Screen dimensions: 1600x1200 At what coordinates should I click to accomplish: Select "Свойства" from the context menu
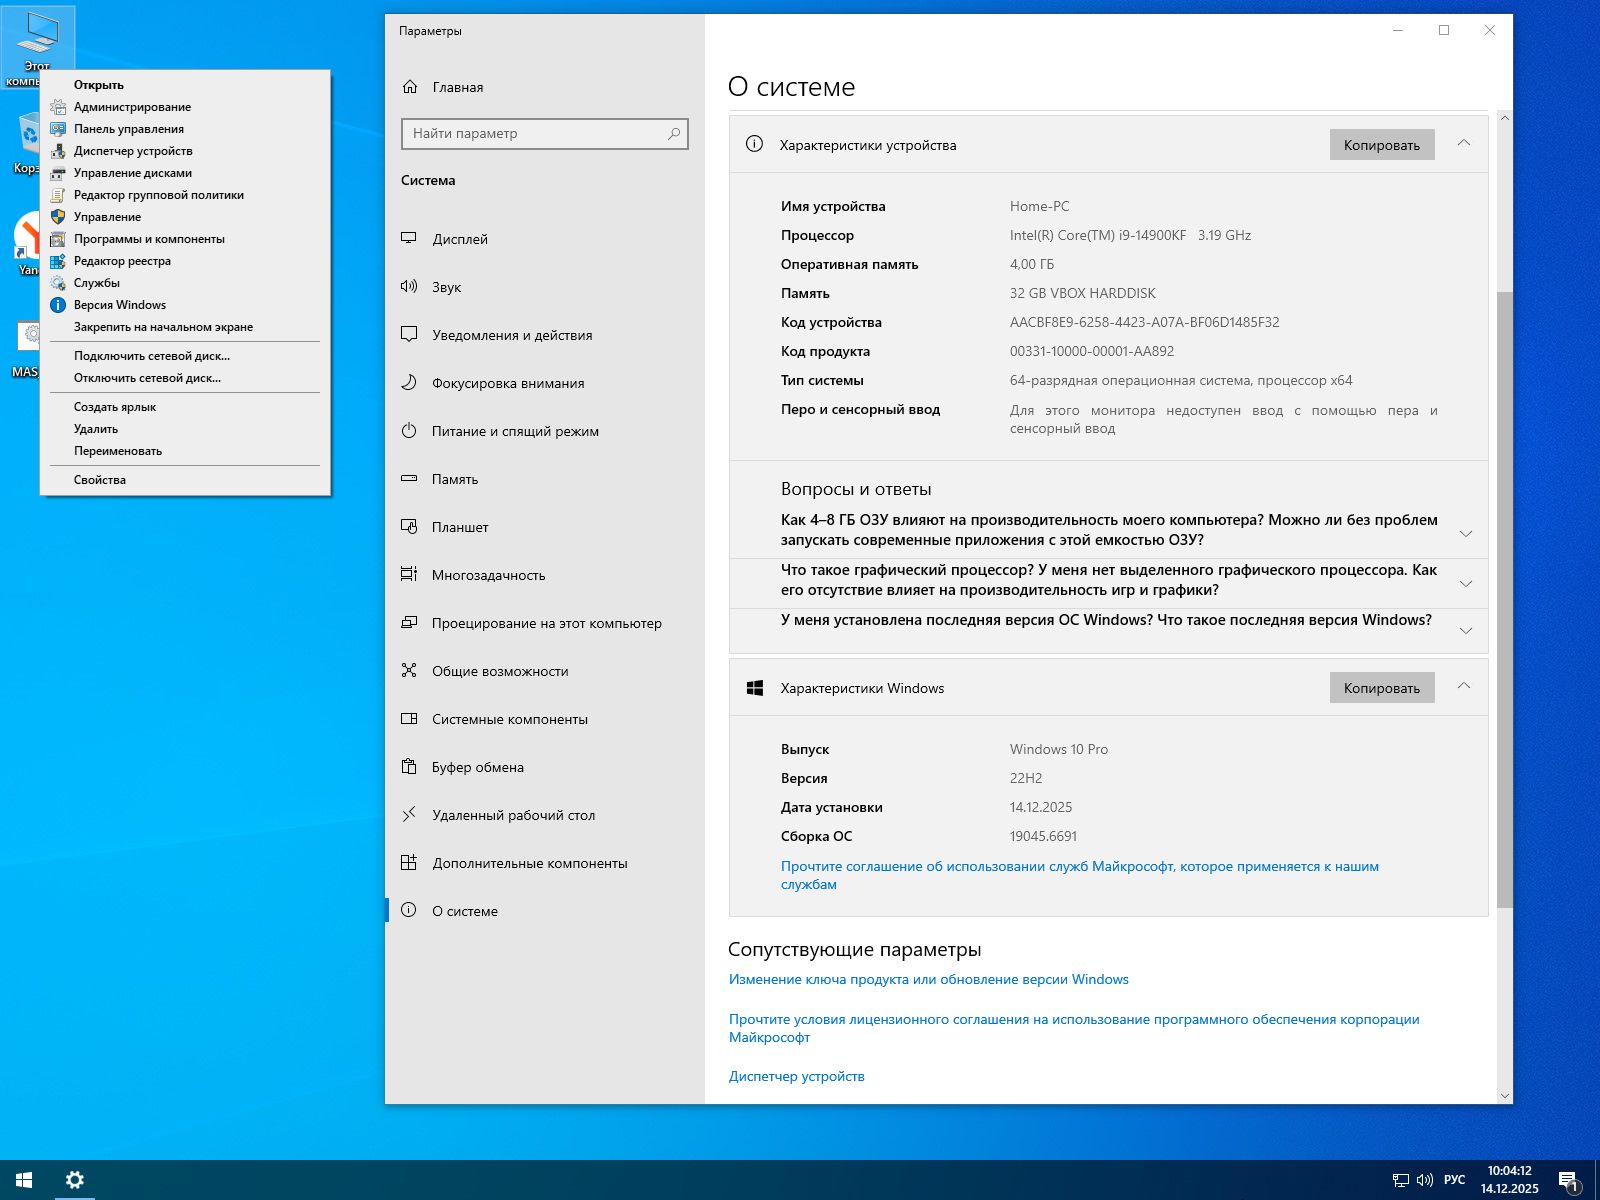tap(100, 480)
